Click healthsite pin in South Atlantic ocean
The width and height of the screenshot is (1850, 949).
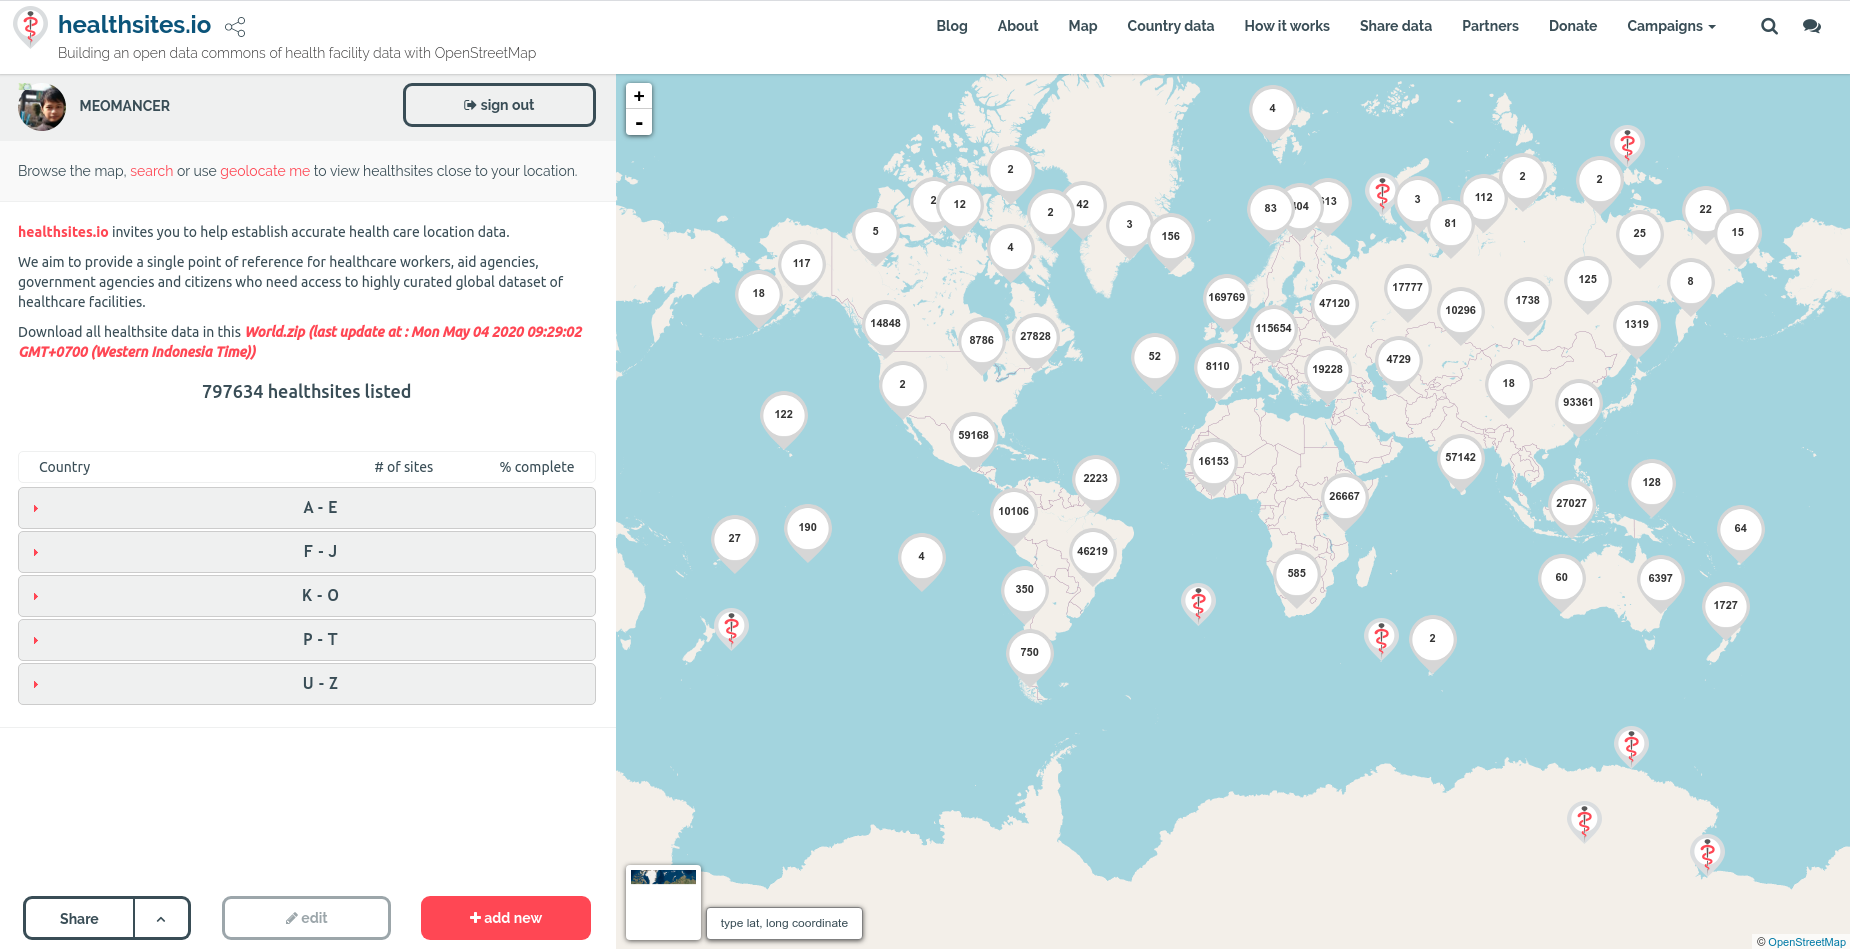1198,602
